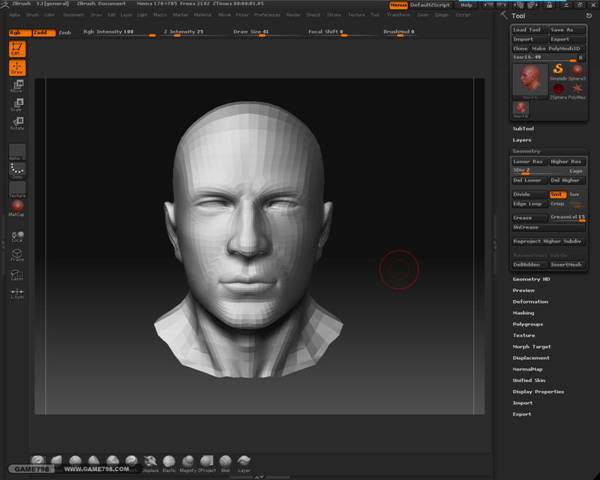Image resolution: width=600 pixels, height=480 pixels.
Task: Toggle the Smt option beside Divide
Action: [557, 194]
